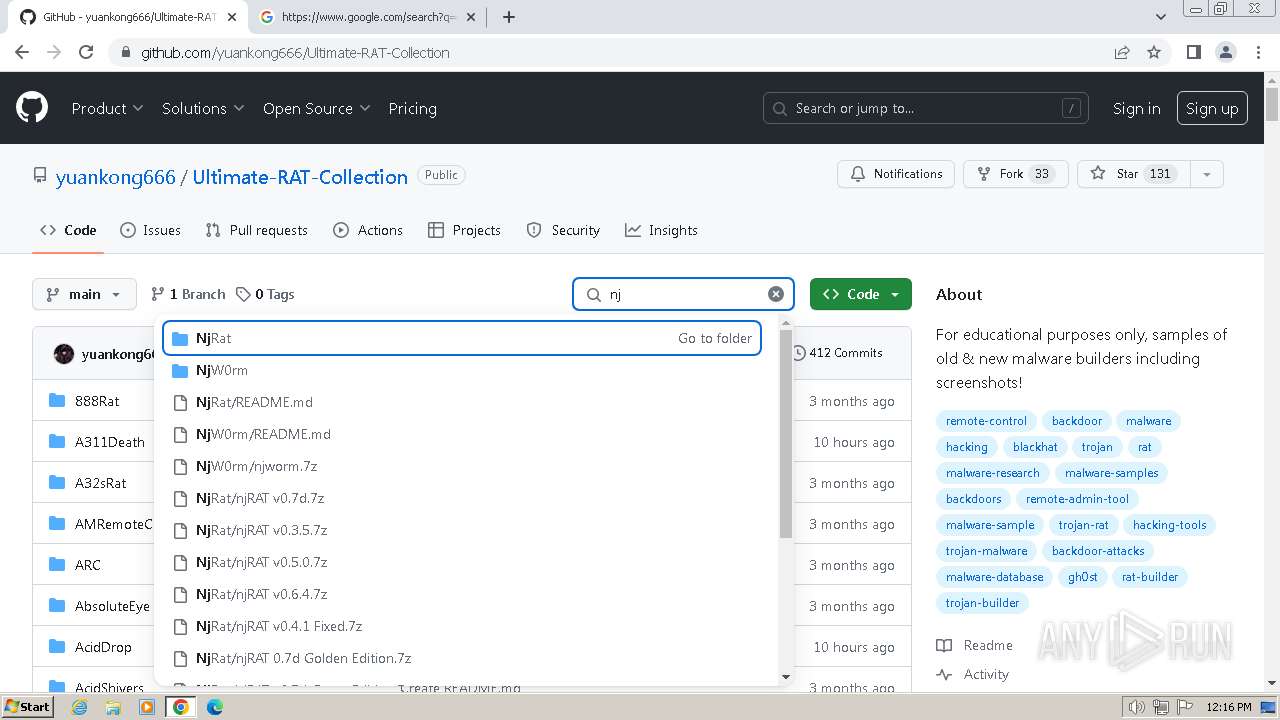View 1 Branch link

click(188, 294)
